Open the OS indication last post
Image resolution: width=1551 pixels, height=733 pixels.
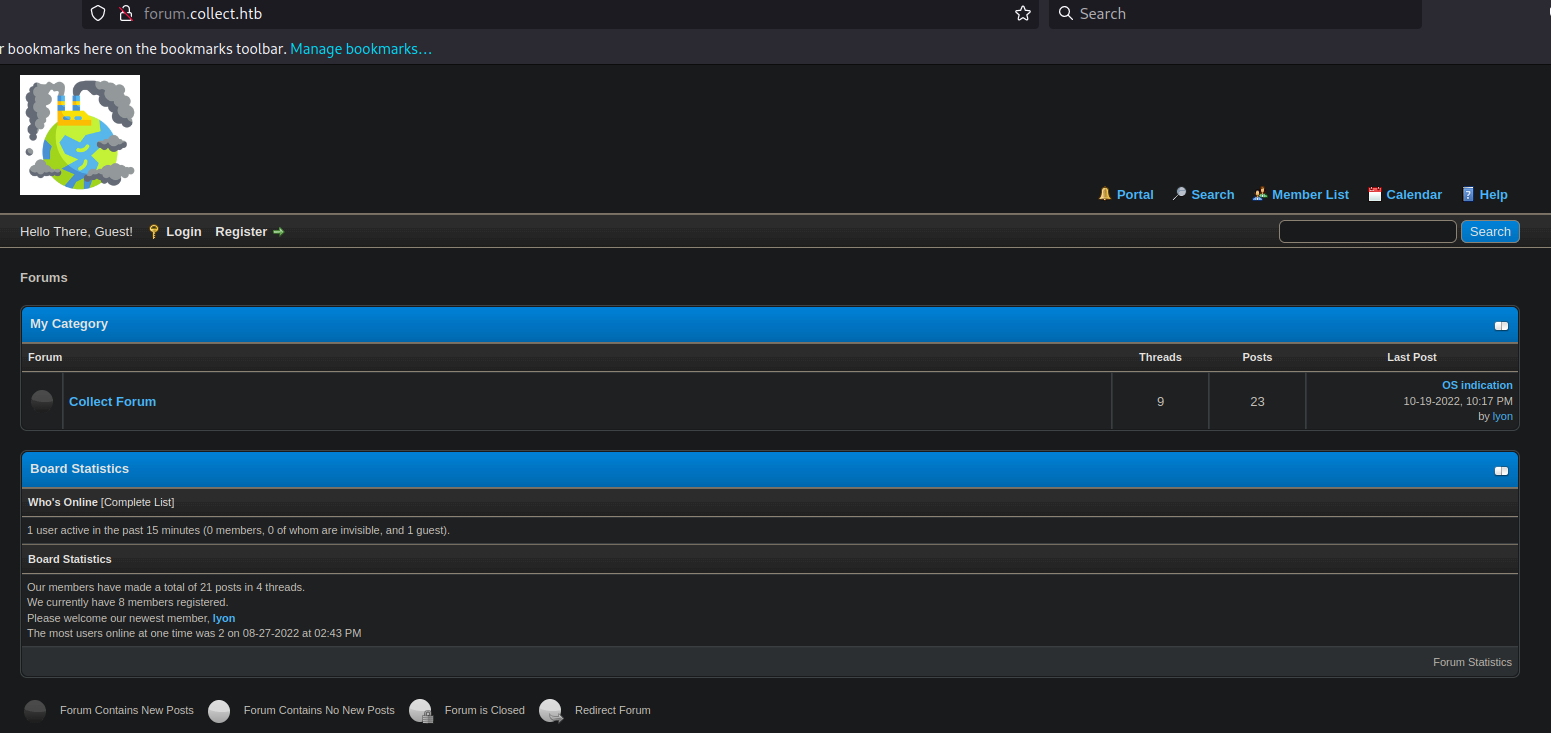tap(1476, 385)
